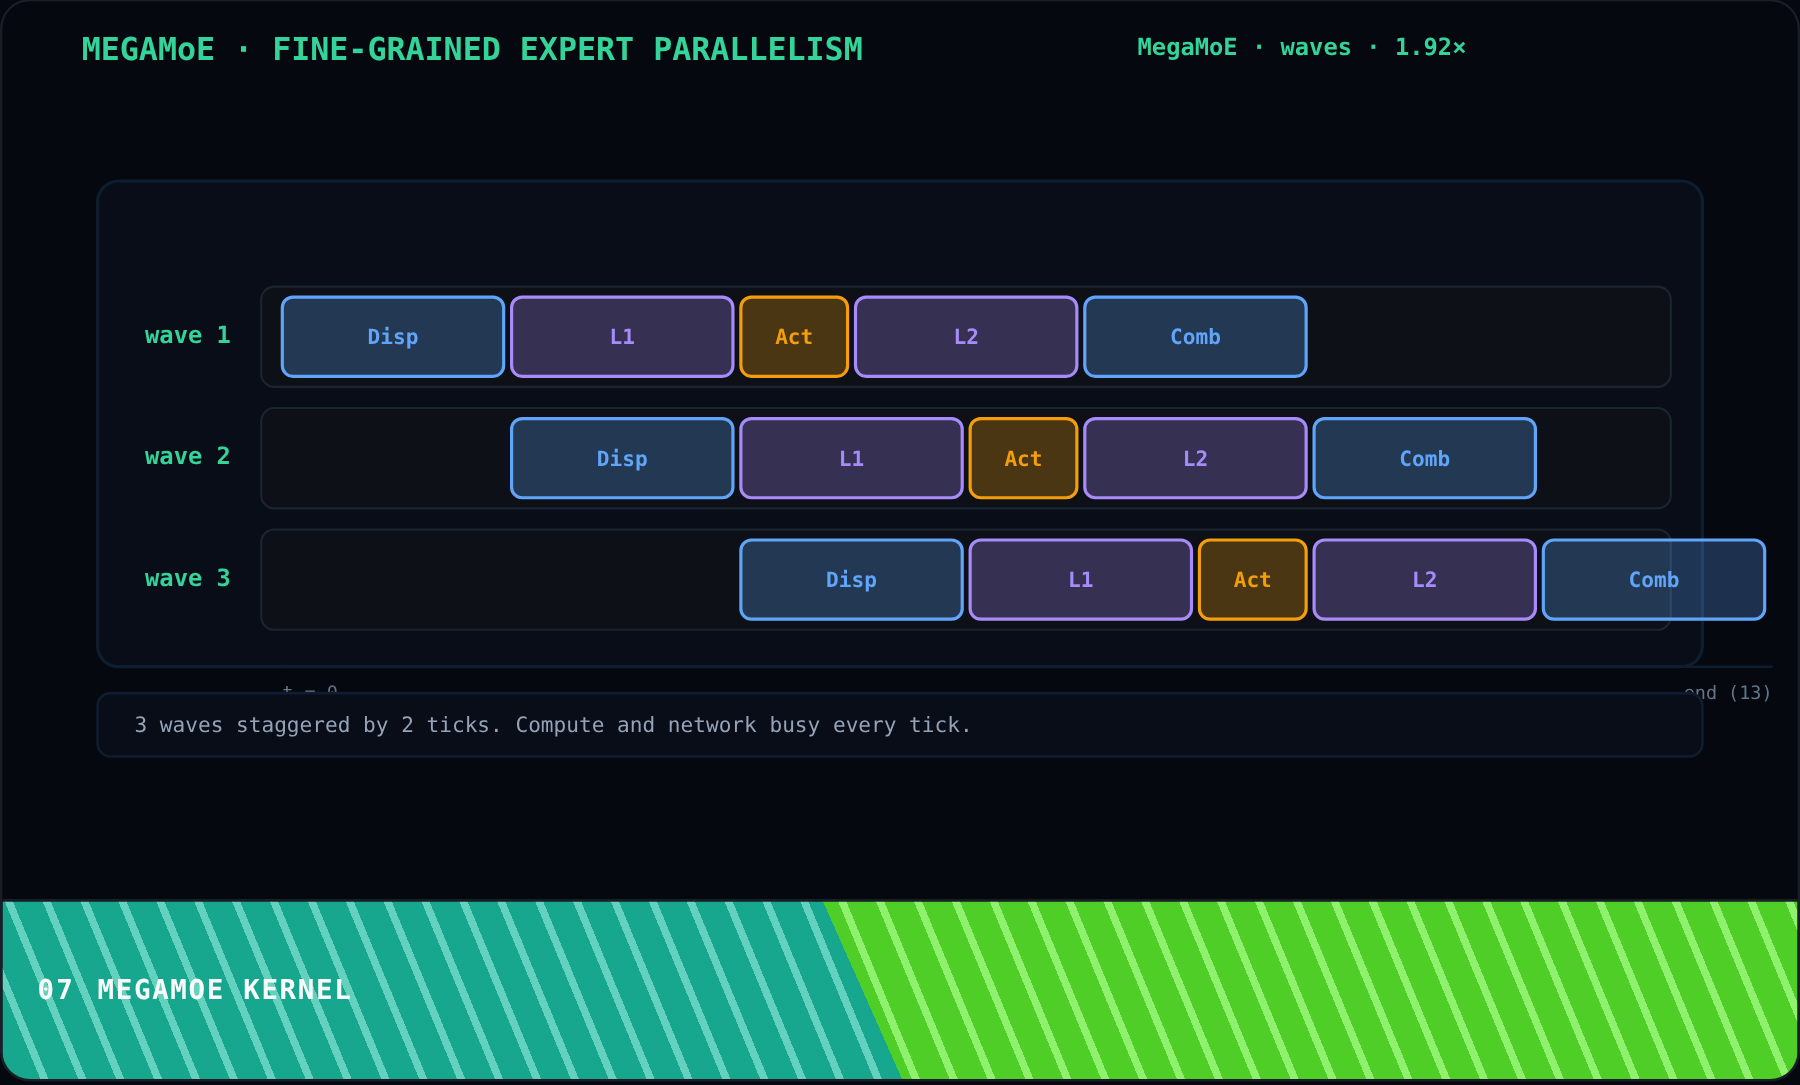The width and height of the screenshot is (1800, 1085).
Task: Click the wave 1 Comb block
Action: pyautogui.click(x=1195, y=337)
